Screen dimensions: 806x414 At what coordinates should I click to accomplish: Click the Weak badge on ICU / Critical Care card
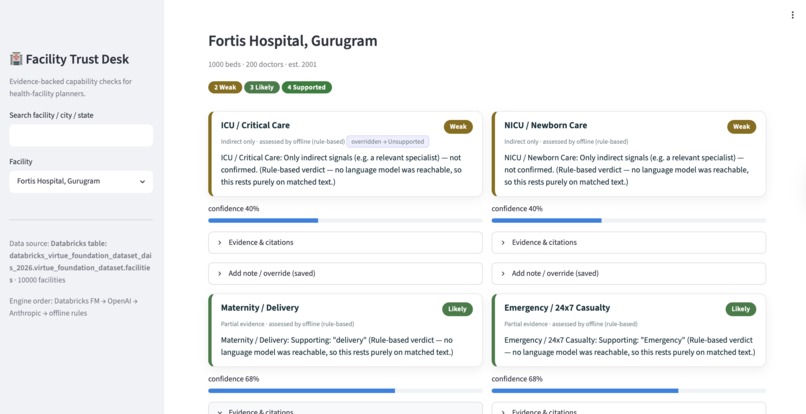coord(458,127)
